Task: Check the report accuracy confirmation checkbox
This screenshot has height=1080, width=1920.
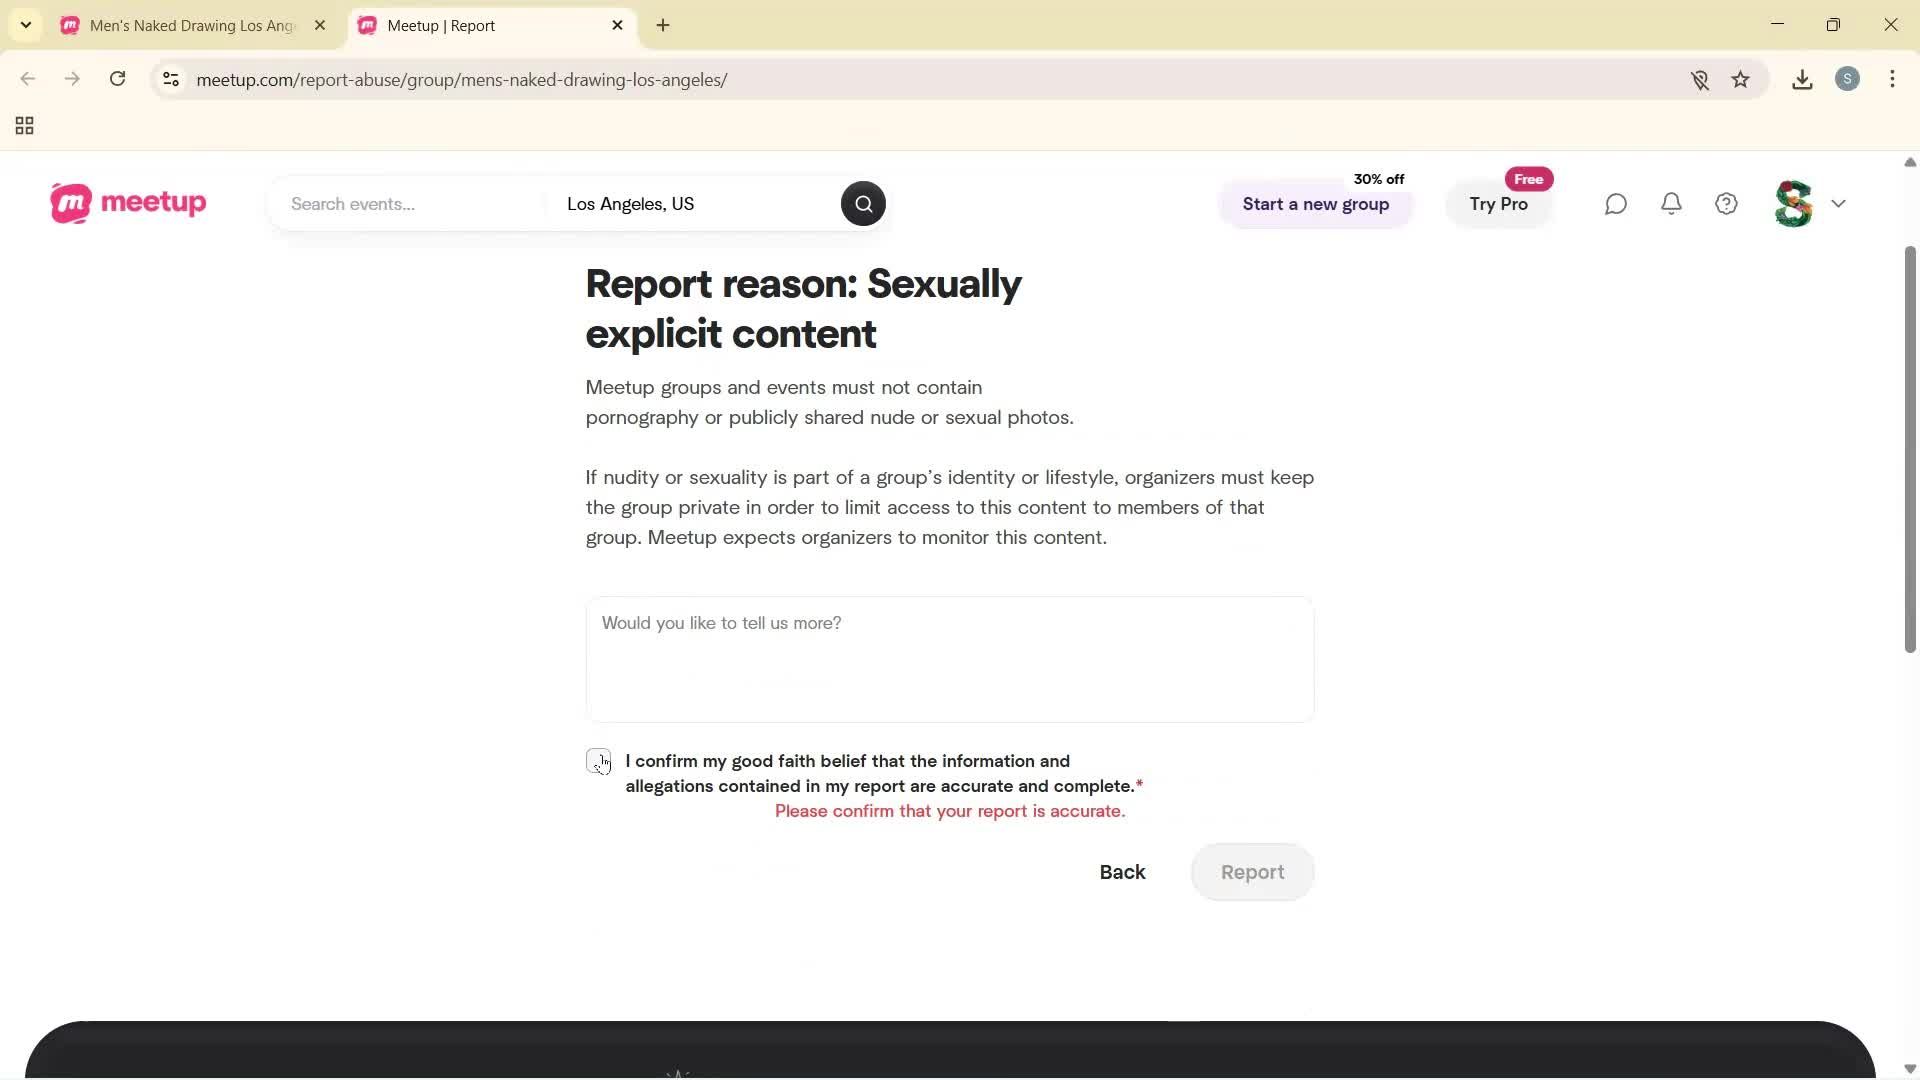Action: [598, 761]
